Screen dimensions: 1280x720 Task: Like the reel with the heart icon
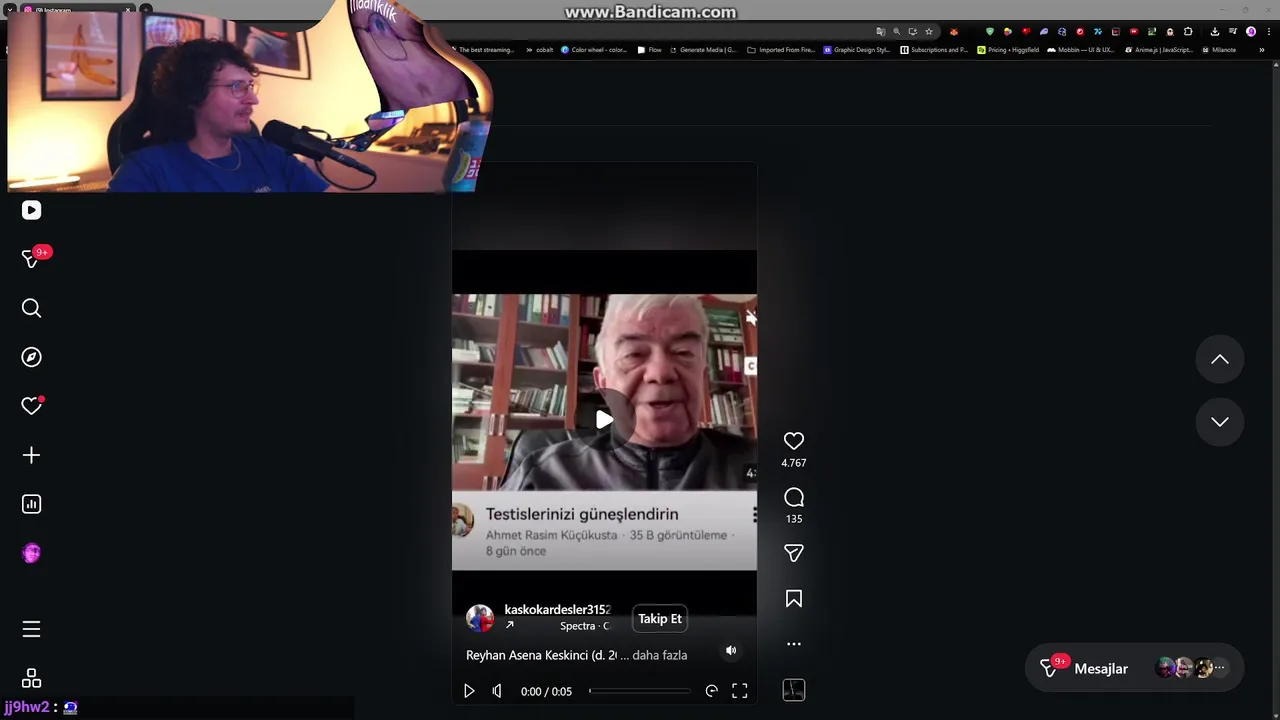[x=794, y=441]
